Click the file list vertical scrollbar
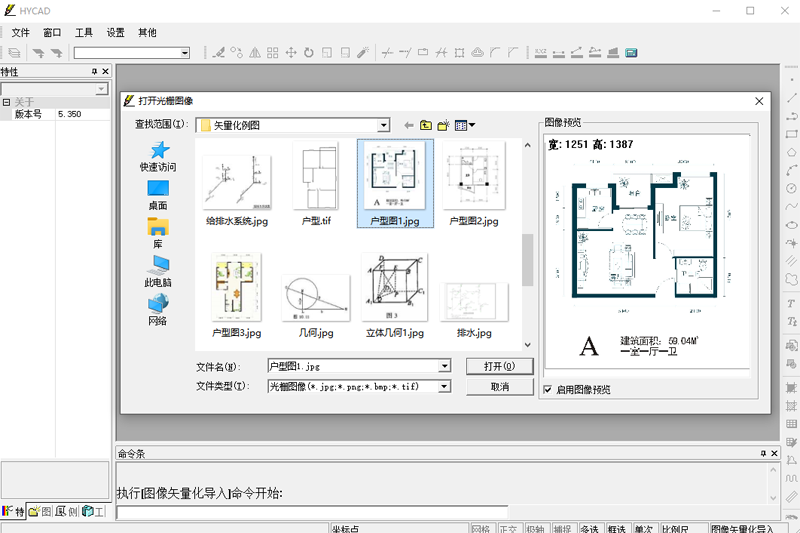Screen dimensions: 800x533 [x=527, y=260]
